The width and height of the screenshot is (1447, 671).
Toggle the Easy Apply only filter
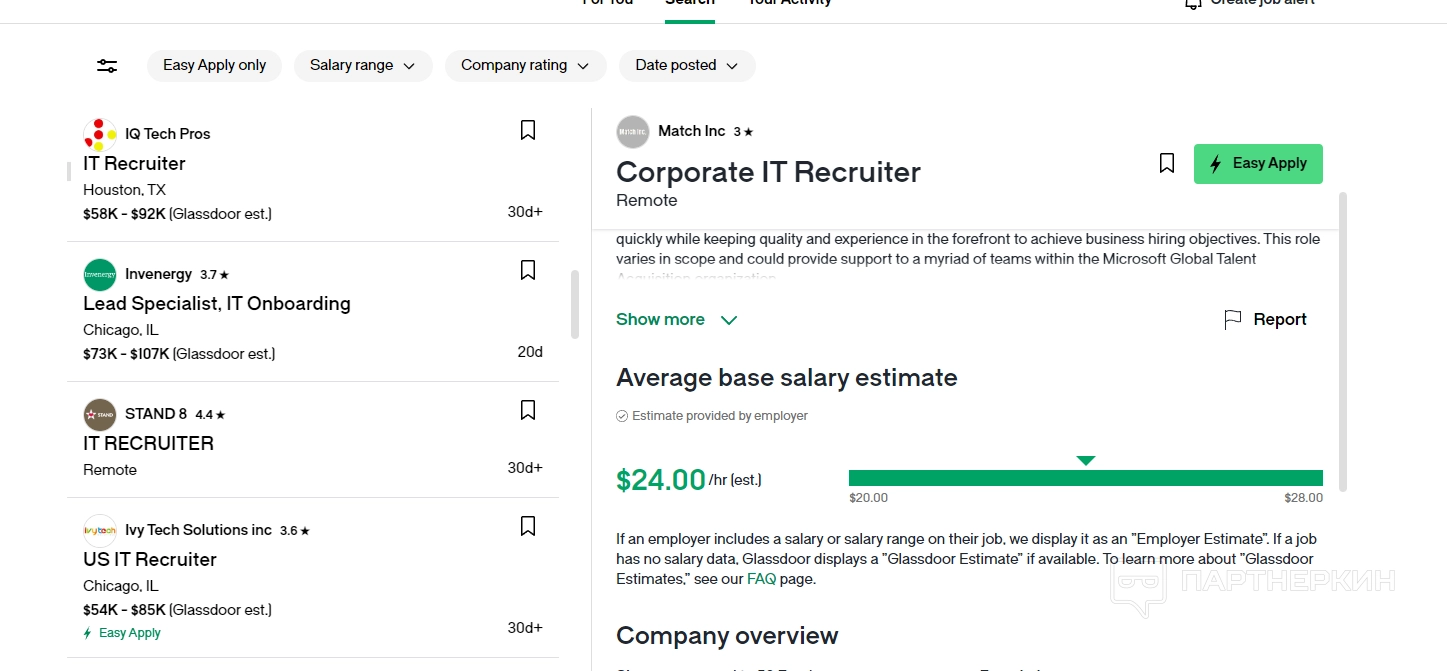pyautogui.click(x=214, y=66)
